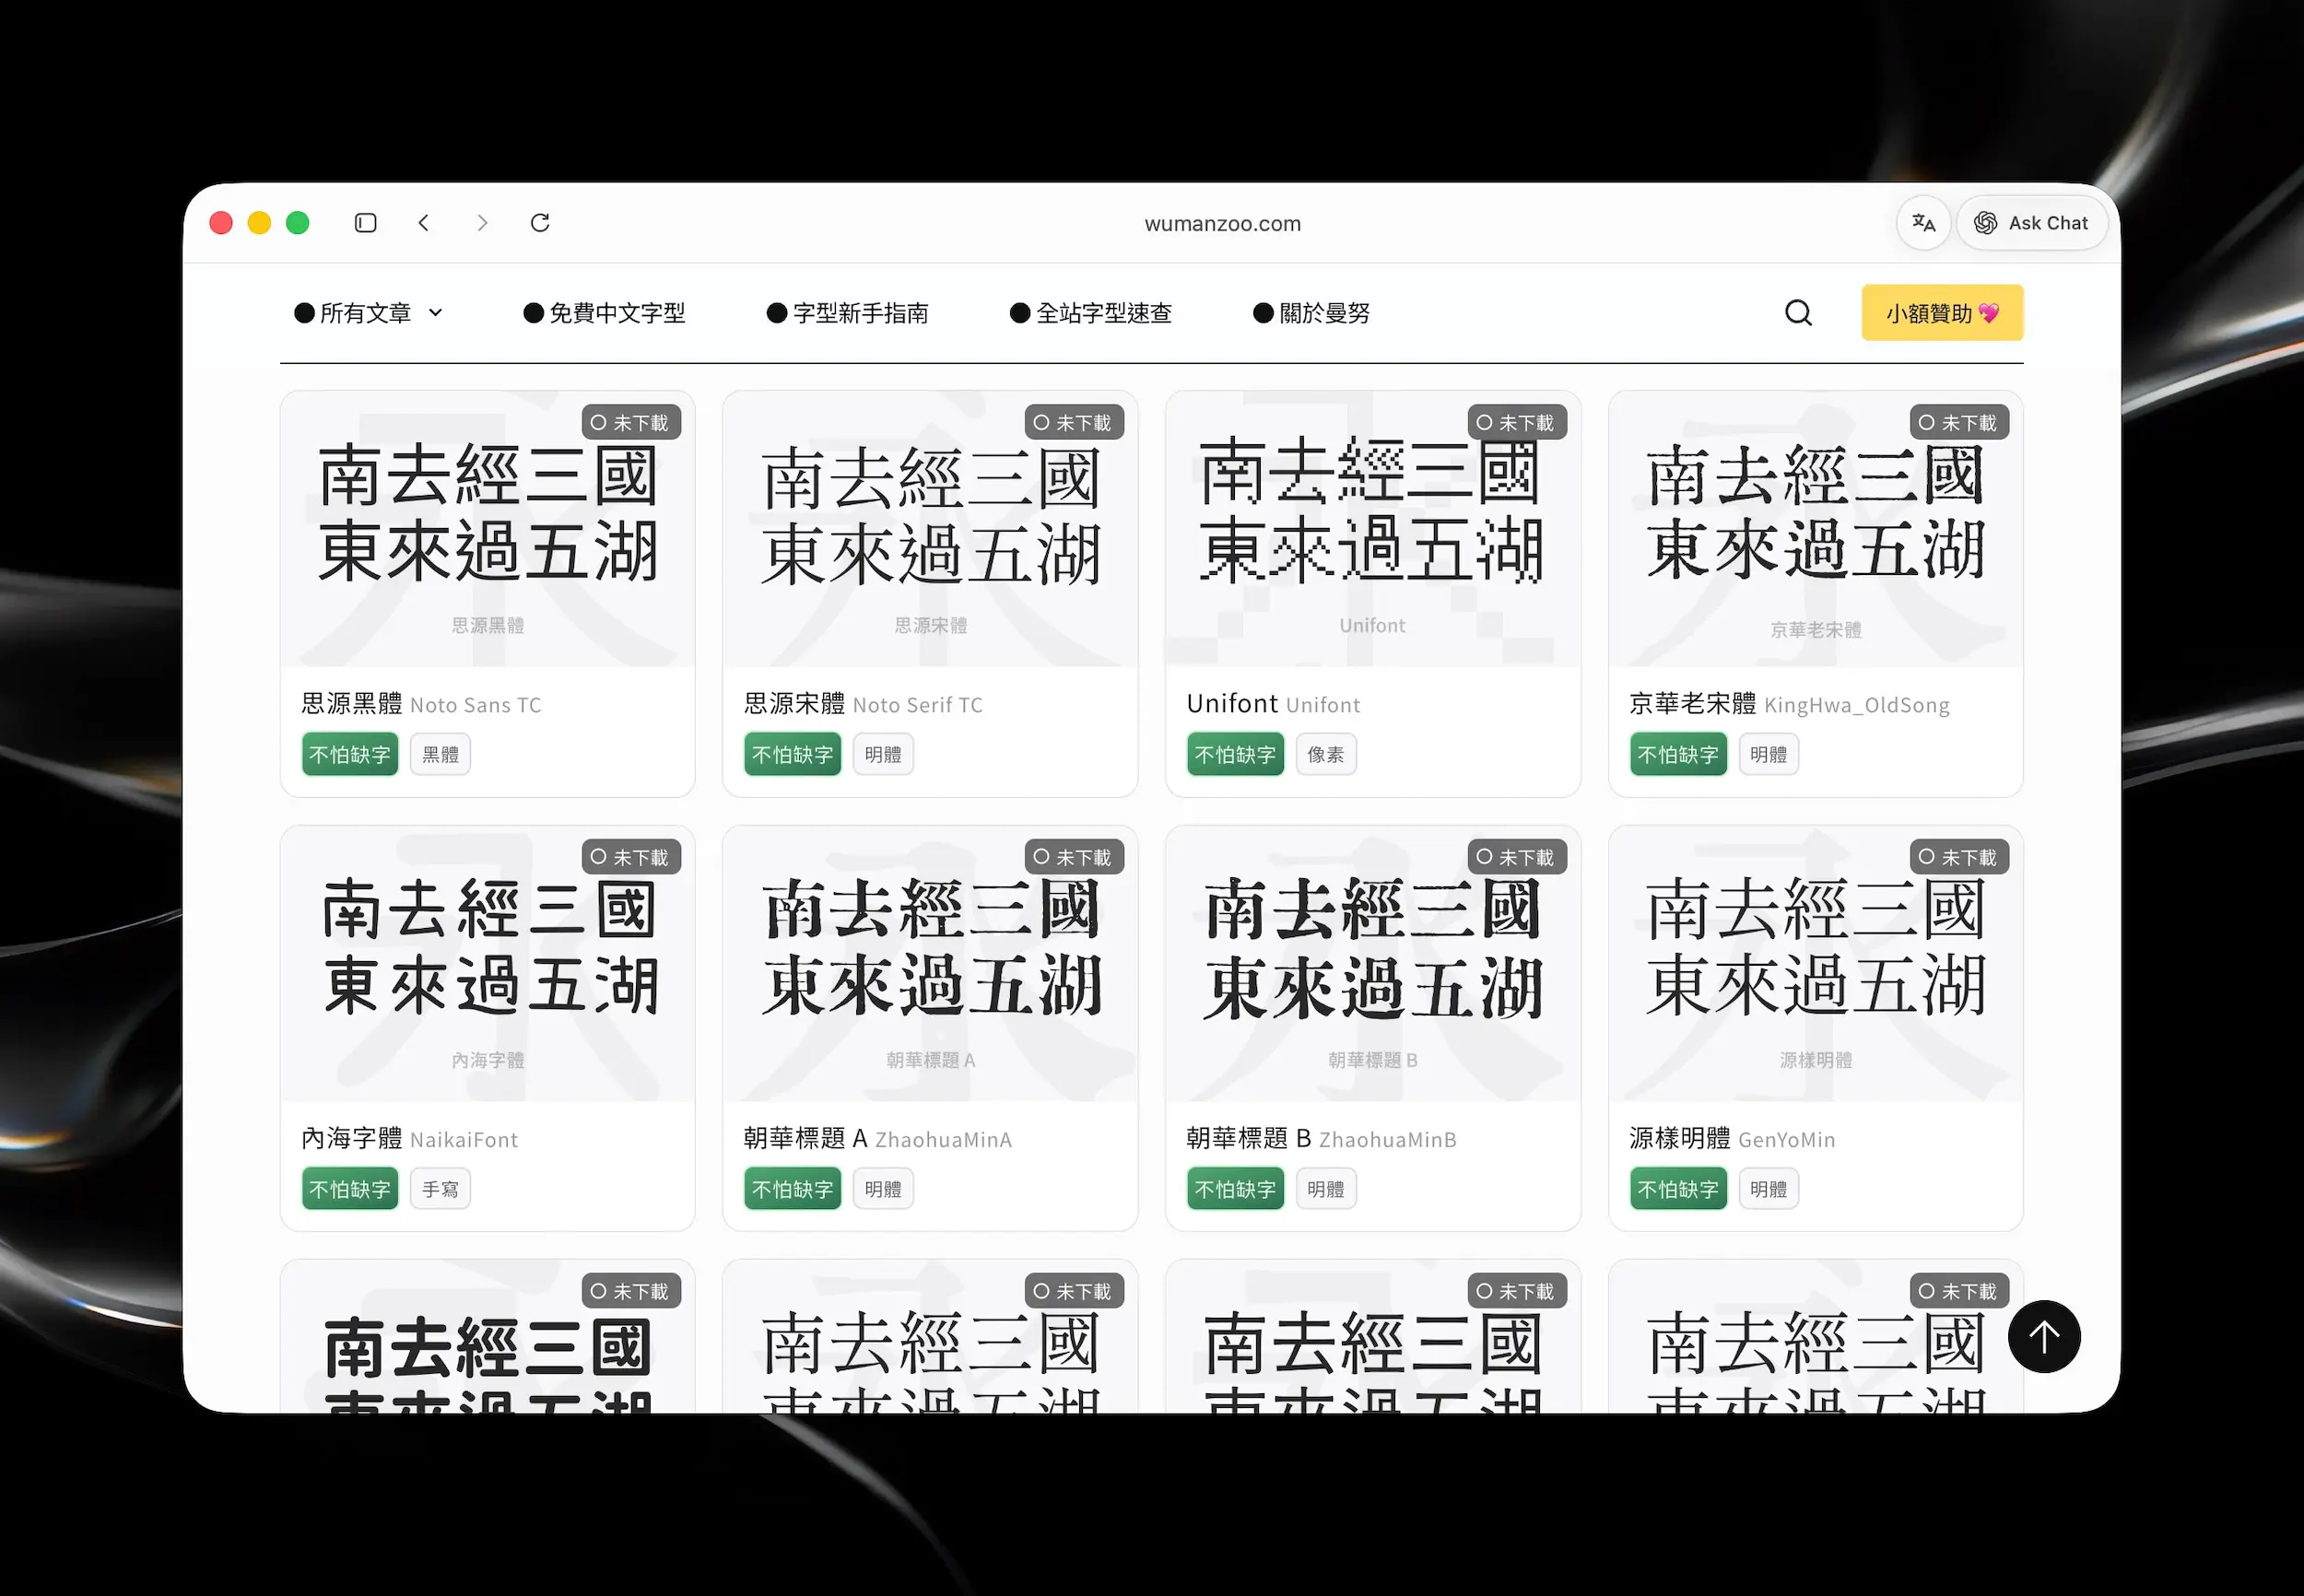
Task: Jump to top with the black arrow button
Action: tap(2043, 1337)
